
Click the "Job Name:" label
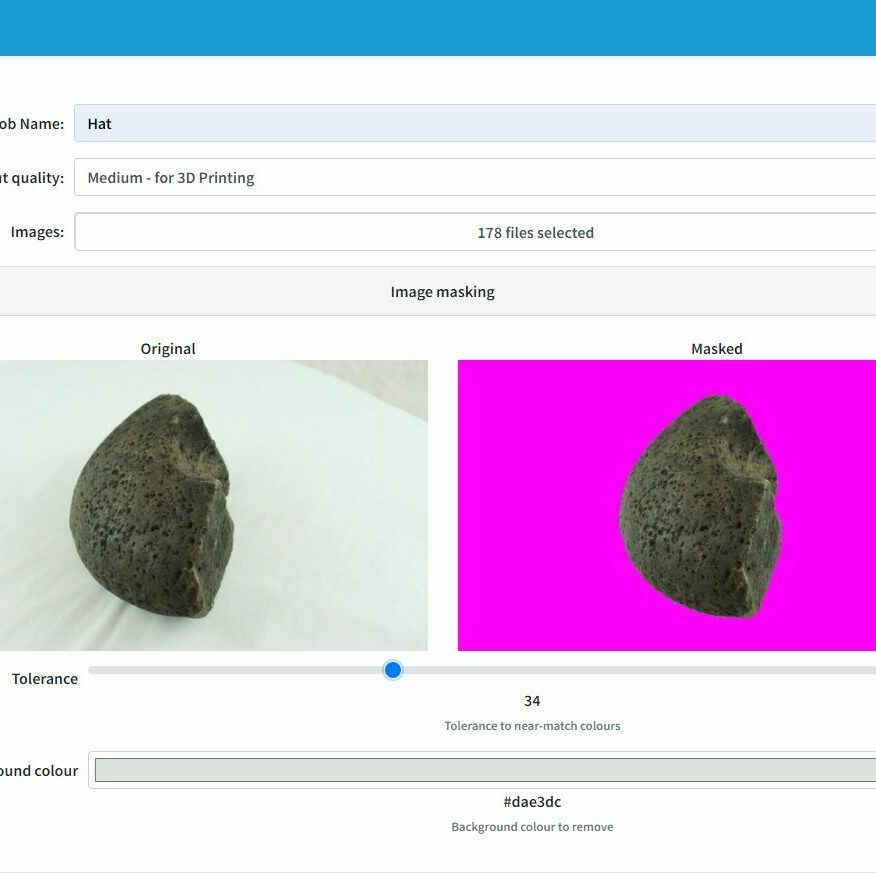(30, 124)
